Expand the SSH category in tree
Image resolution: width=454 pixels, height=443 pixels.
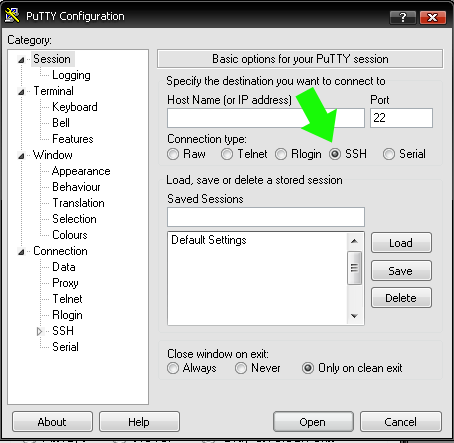39,331
